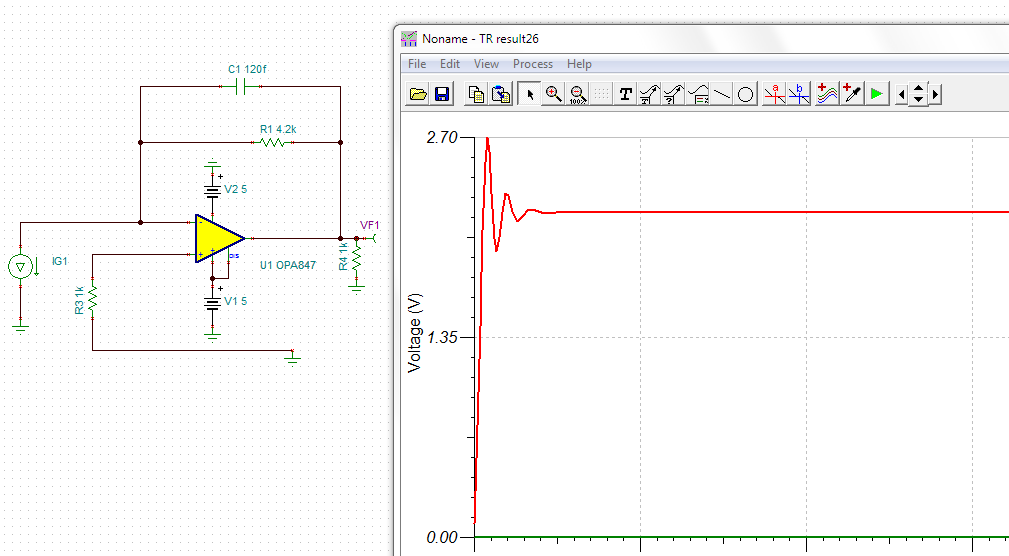Select the line drawing tool

click(721, 94)
